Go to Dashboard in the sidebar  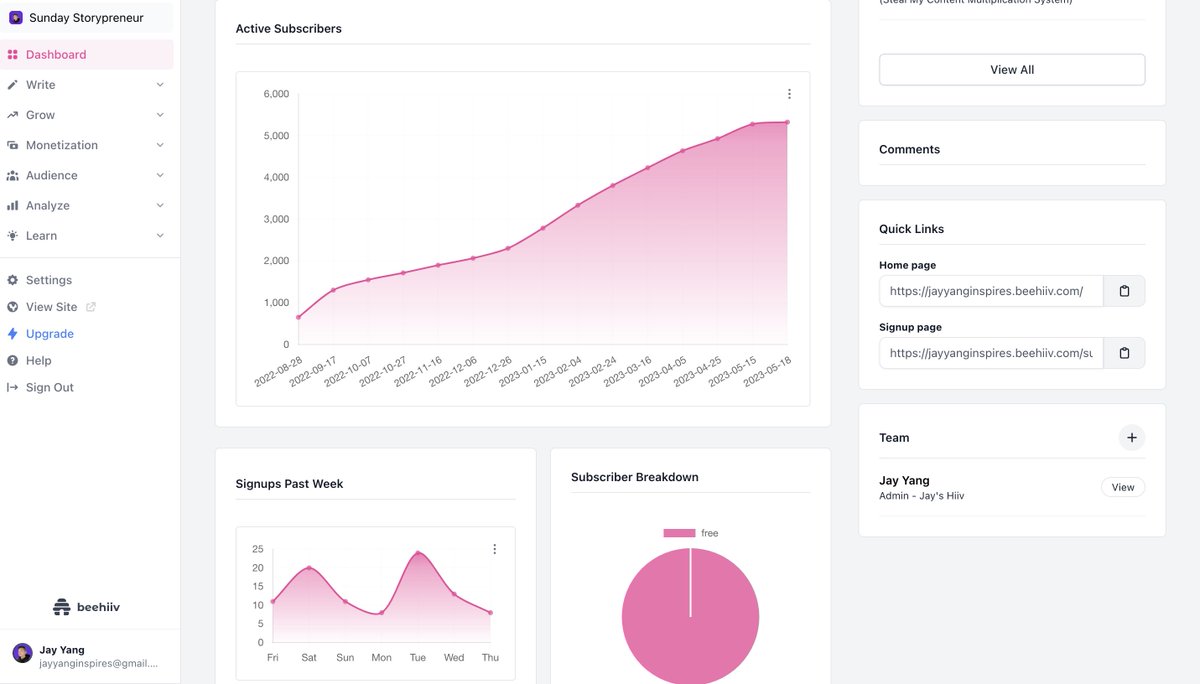87,55
